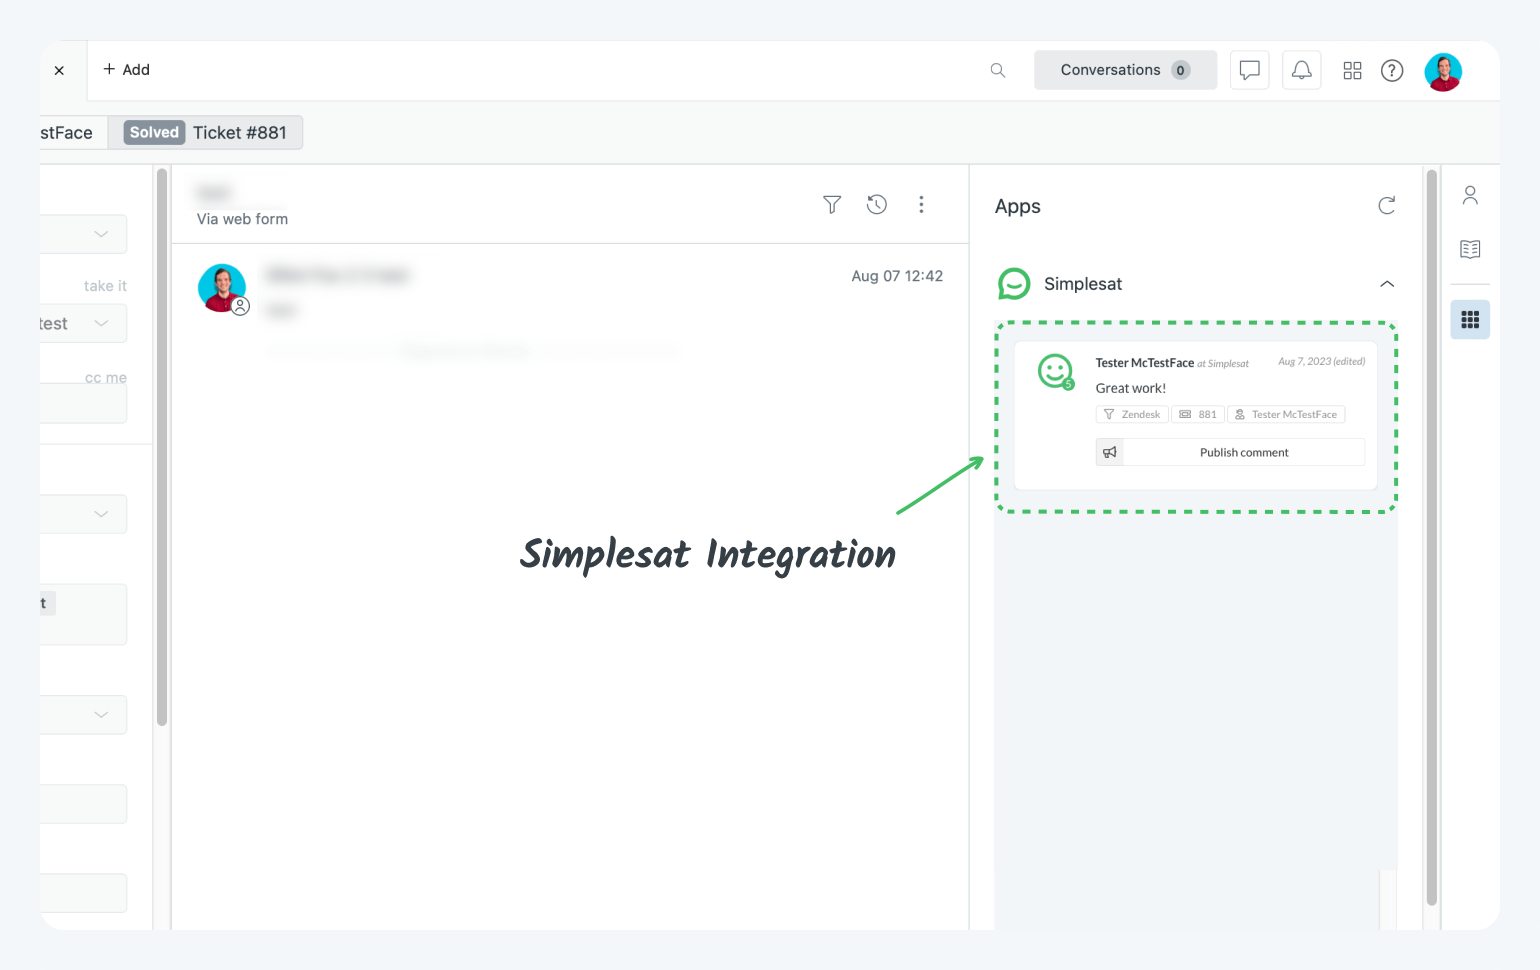Toggle the Apps sidebar grid button
Image resolution: width=1540 pixels, height=970 pixels.
1470,320
